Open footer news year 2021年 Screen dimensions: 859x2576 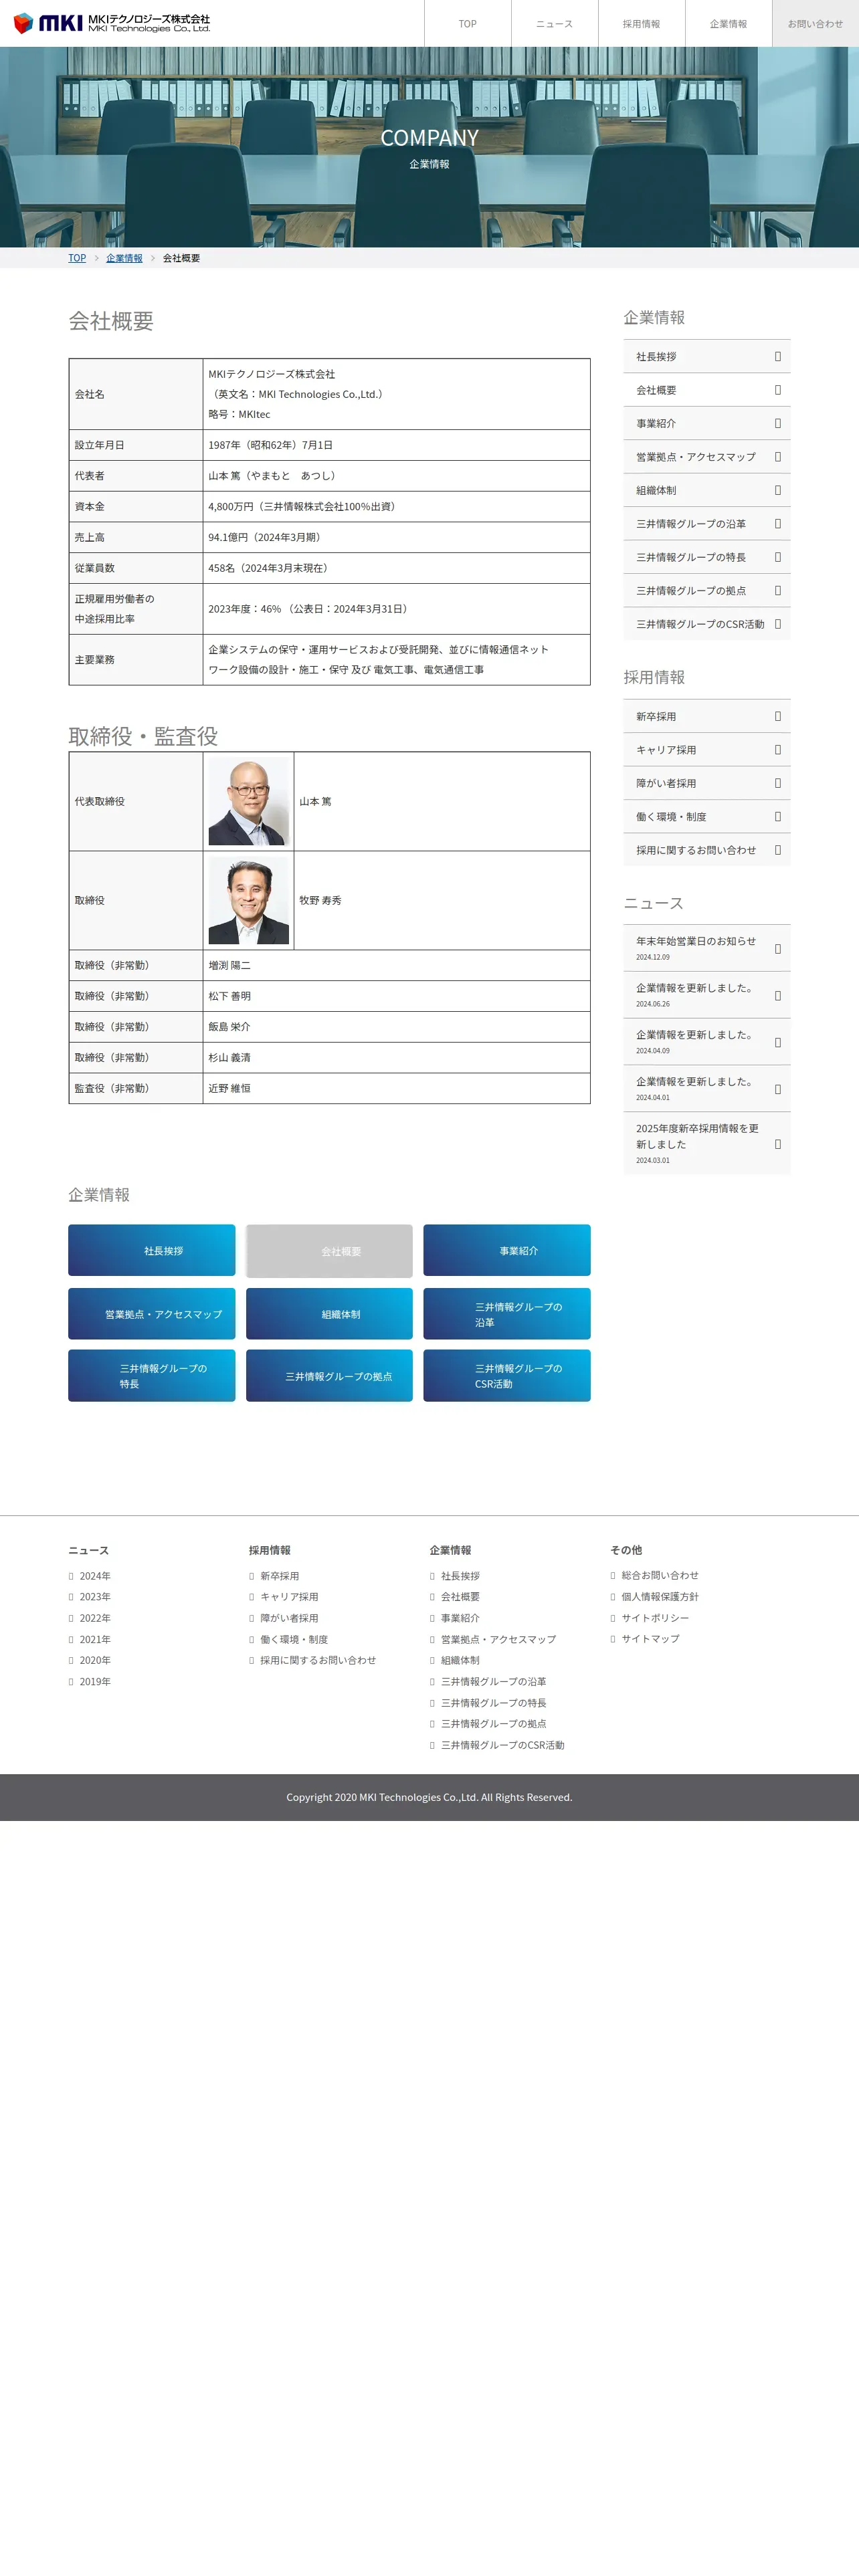pos(95,1639)
